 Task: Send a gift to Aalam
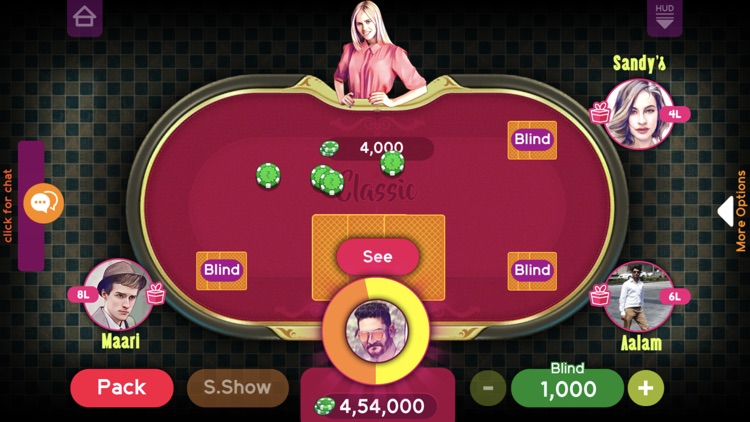click(600, 295)
